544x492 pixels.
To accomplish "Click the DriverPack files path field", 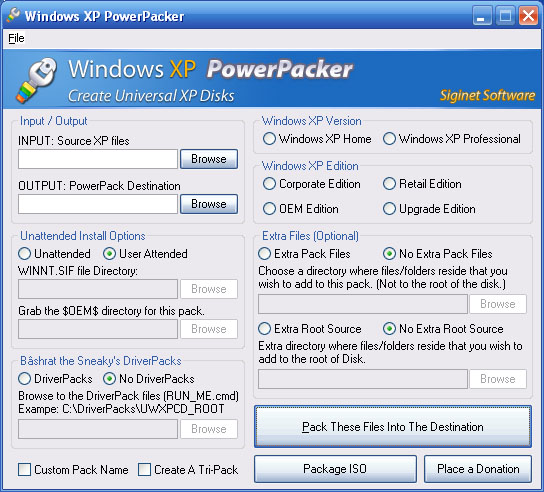I will click(x=98, y=429).
